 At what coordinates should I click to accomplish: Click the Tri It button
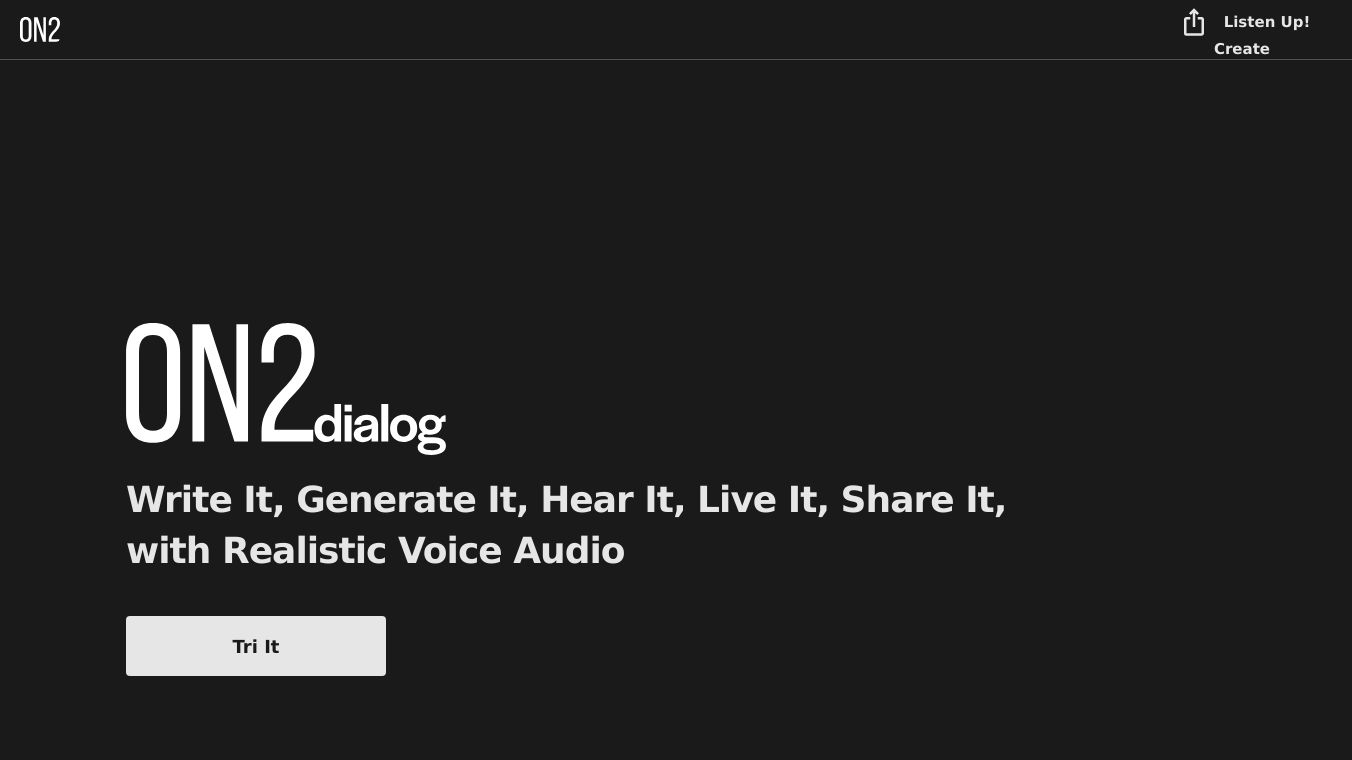tap(256, 646)
